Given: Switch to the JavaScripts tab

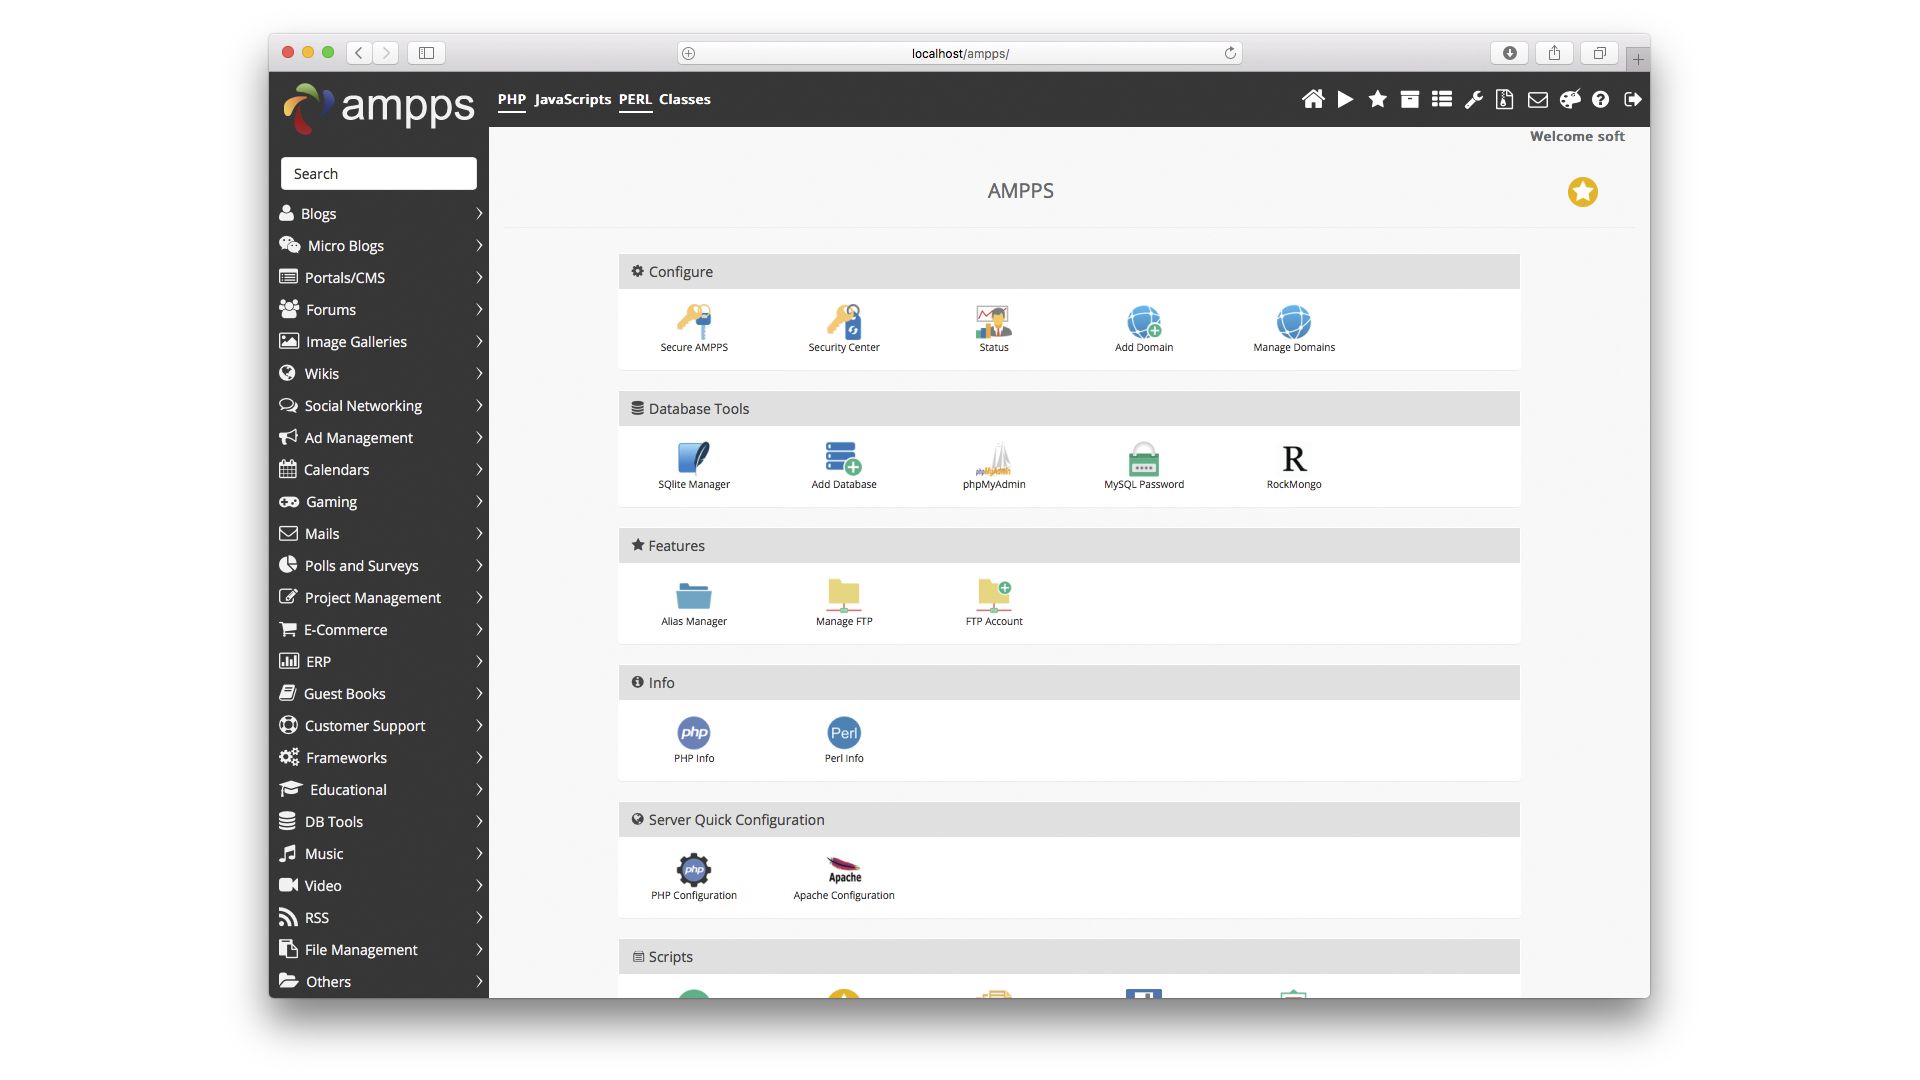Looking at the screenshot, I should pos(572,99).
